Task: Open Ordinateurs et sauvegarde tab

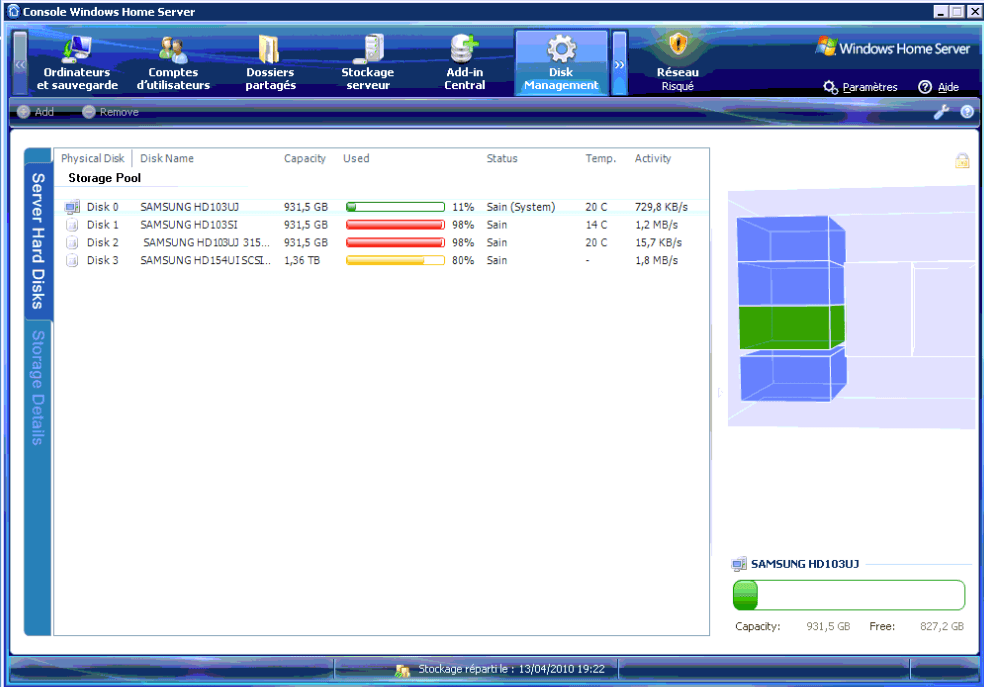Action: (x=77, y=63)
